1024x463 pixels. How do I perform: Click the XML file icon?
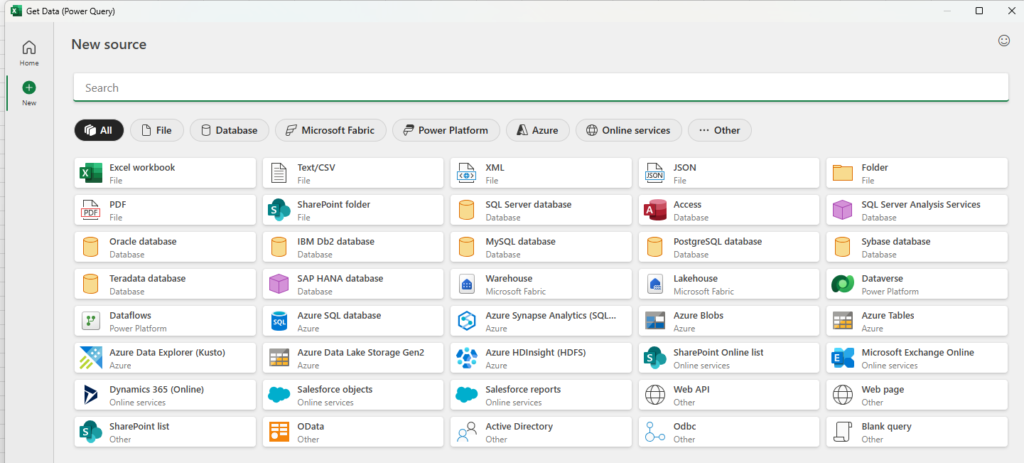(466, 173)
